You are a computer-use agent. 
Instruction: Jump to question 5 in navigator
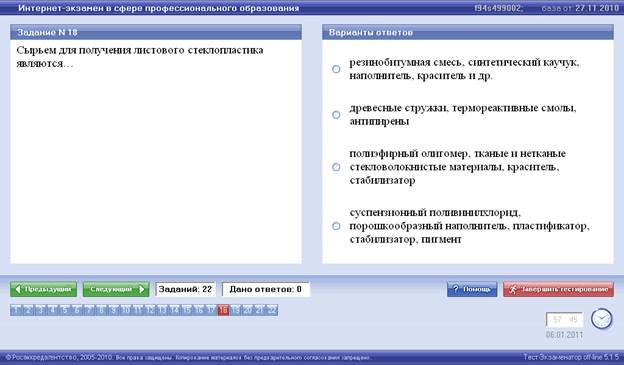pyautogui.click(x=65, y=310)
